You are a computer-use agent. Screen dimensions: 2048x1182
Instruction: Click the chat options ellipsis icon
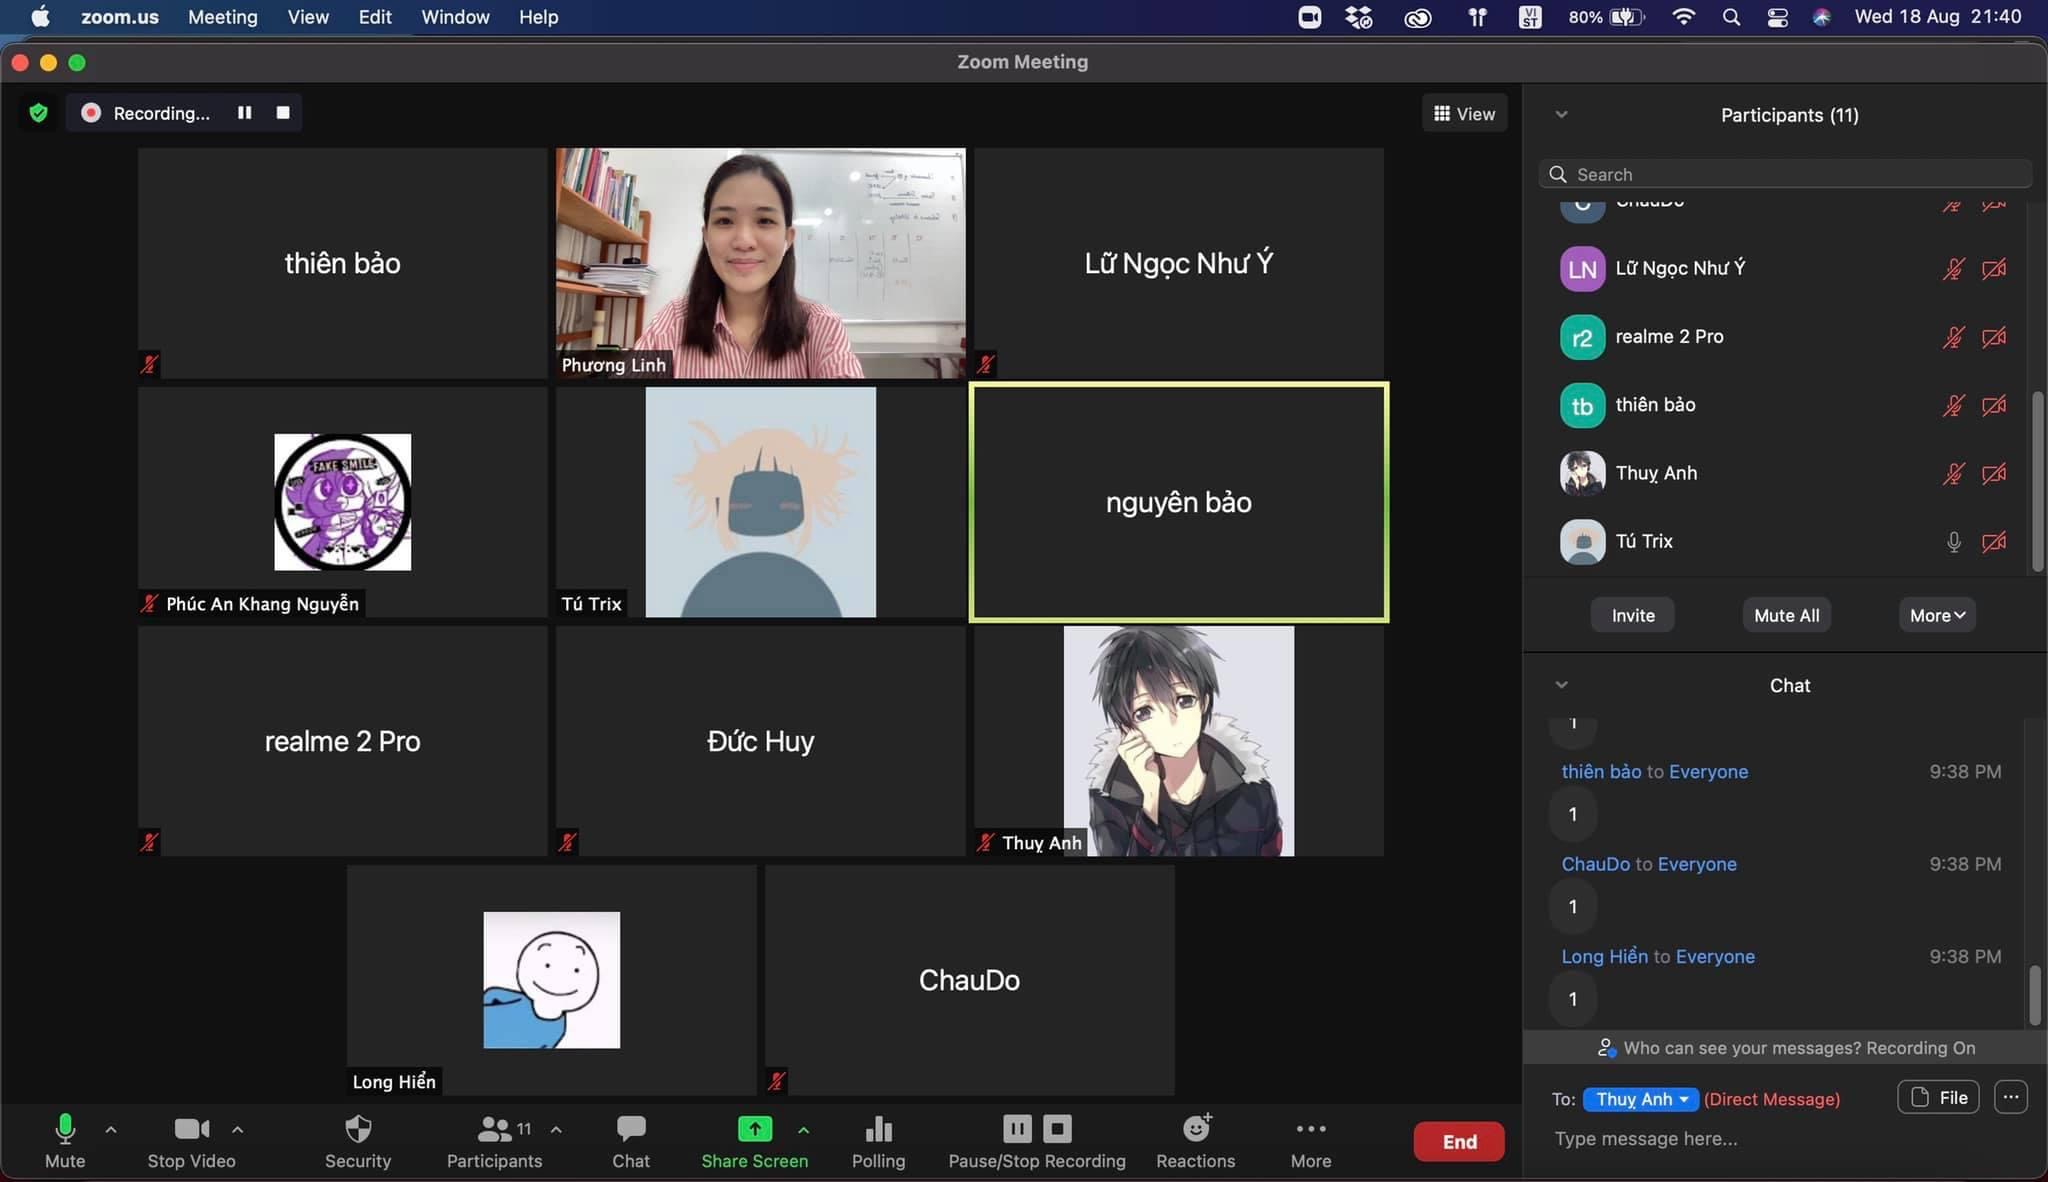pos(2011,1097)
